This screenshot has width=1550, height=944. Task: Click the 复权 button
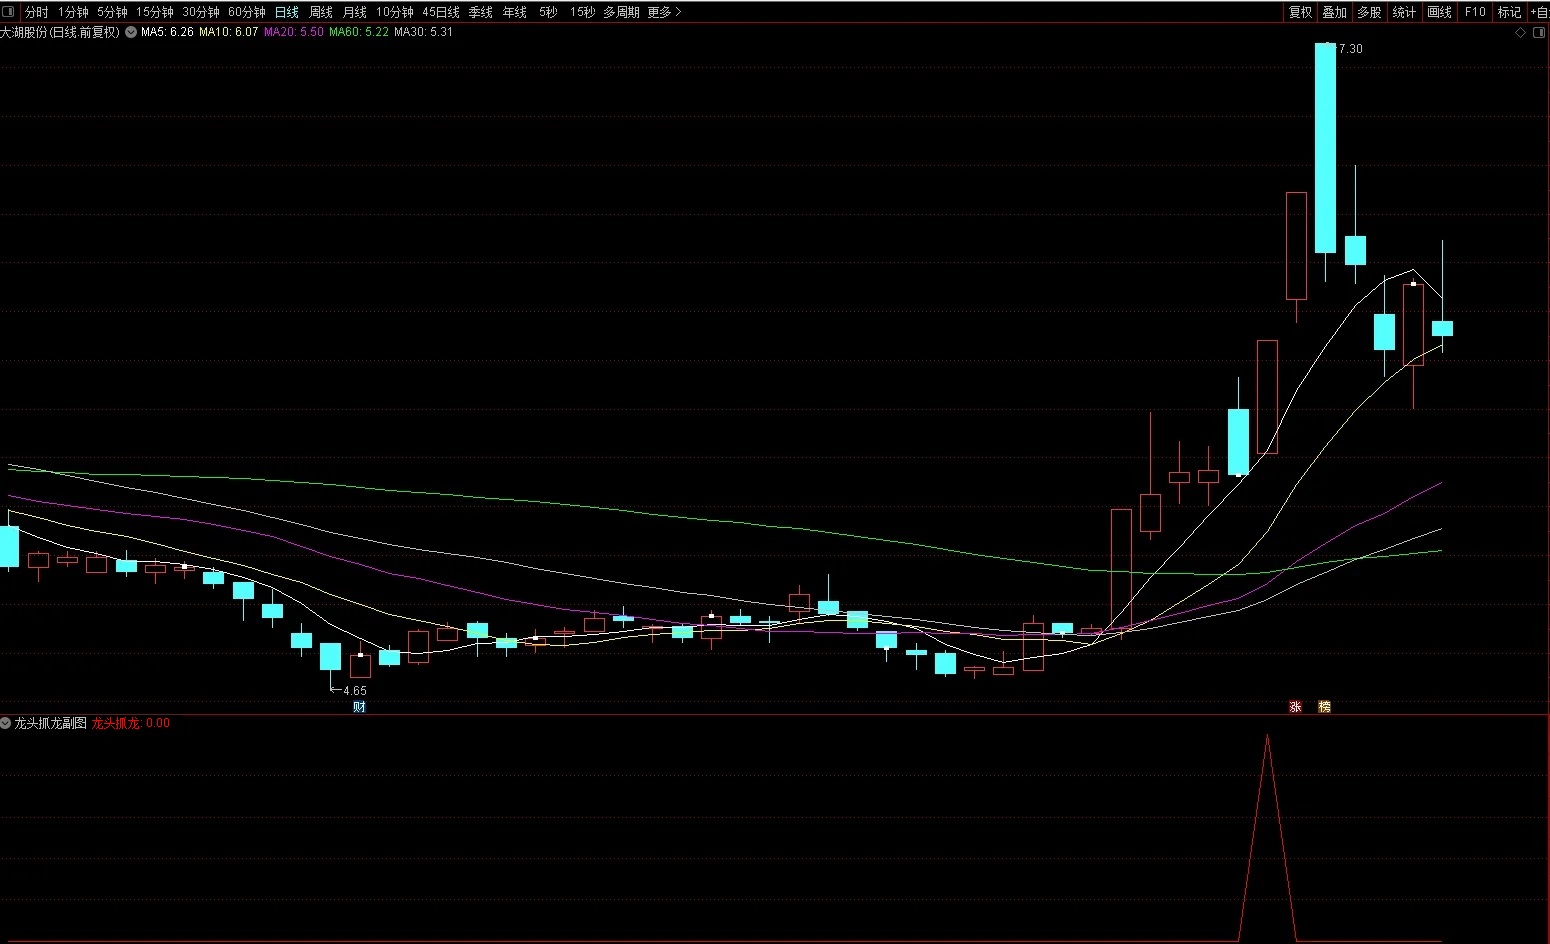[1300, 12]
